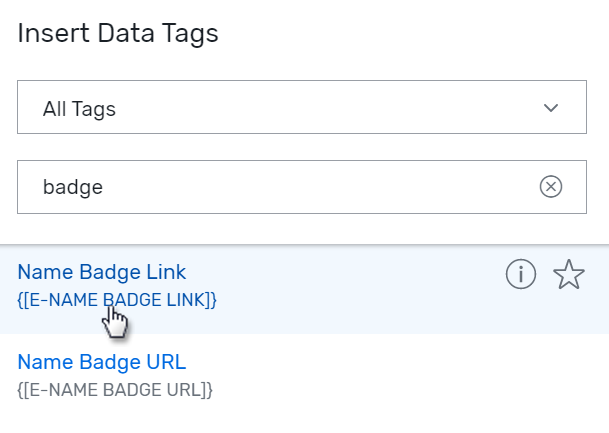This screenshot has width=609, height=433.
Task: Click the star icon on Name Badge Link
Action: (x=568, y=274)
